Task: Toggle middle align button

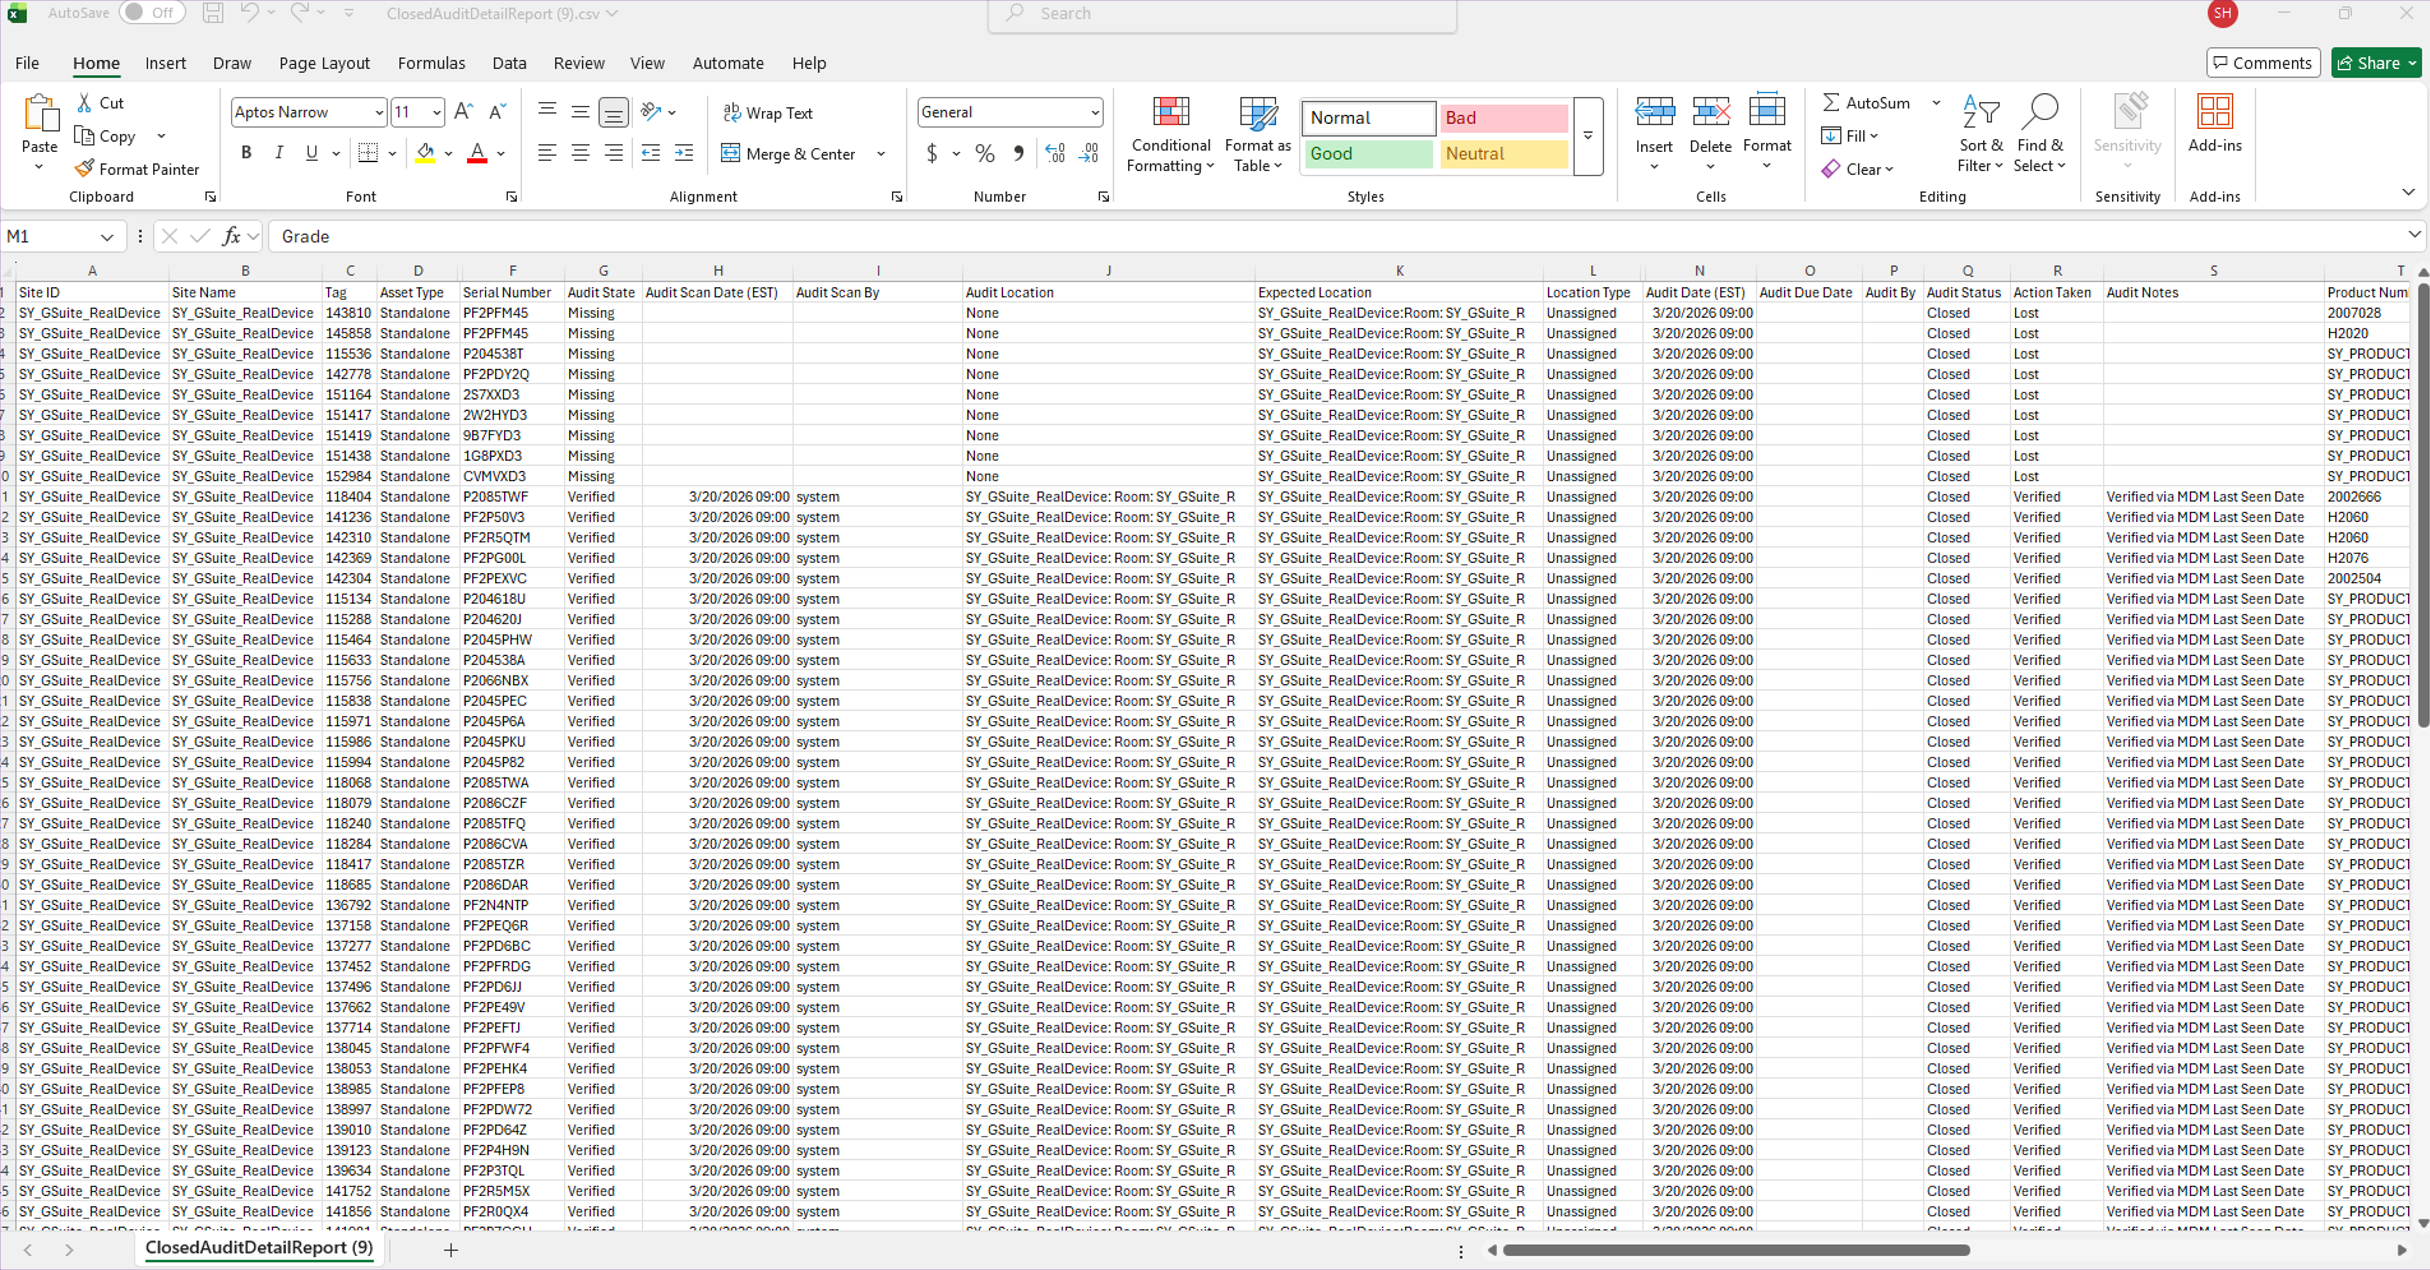Action: point(580,112)
